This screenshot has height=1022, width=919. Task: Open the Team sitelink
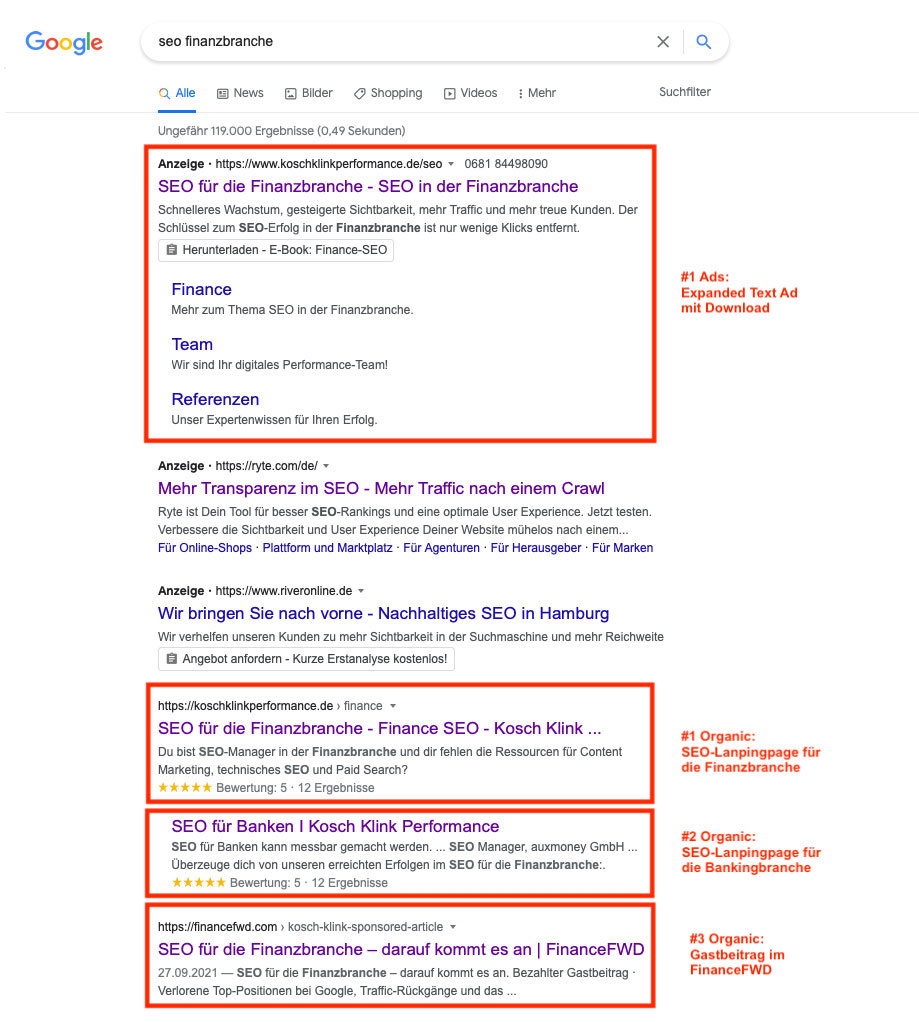[x=192, y=344]
